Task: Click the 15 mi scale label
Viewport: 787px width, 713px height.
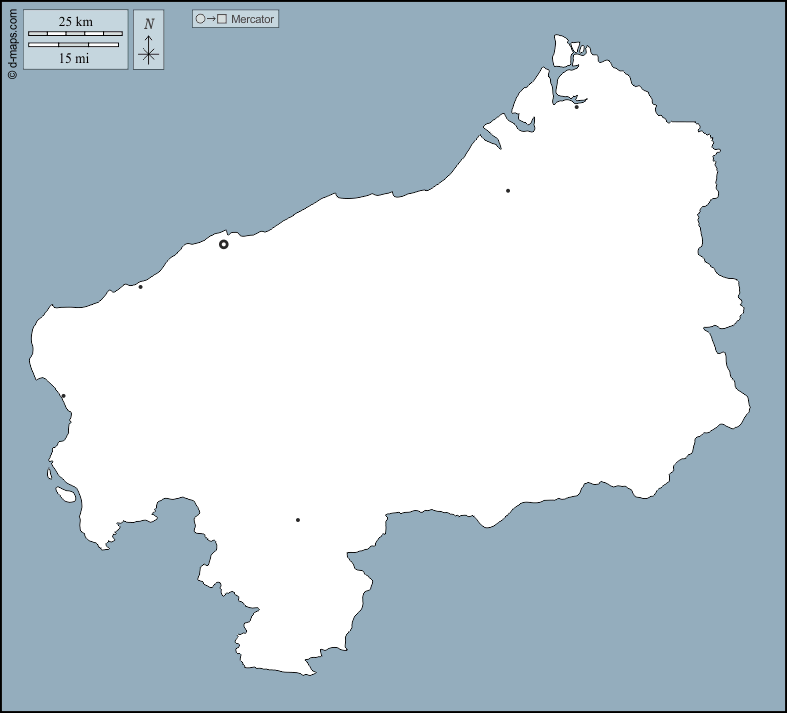Action: click(x=75, y=58)
